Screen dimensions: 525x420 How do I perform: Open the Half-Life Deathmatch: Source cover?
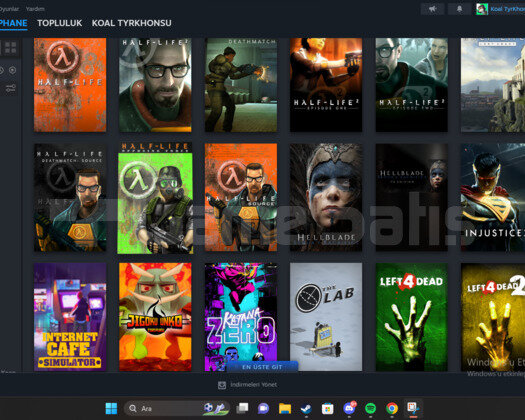70,197
